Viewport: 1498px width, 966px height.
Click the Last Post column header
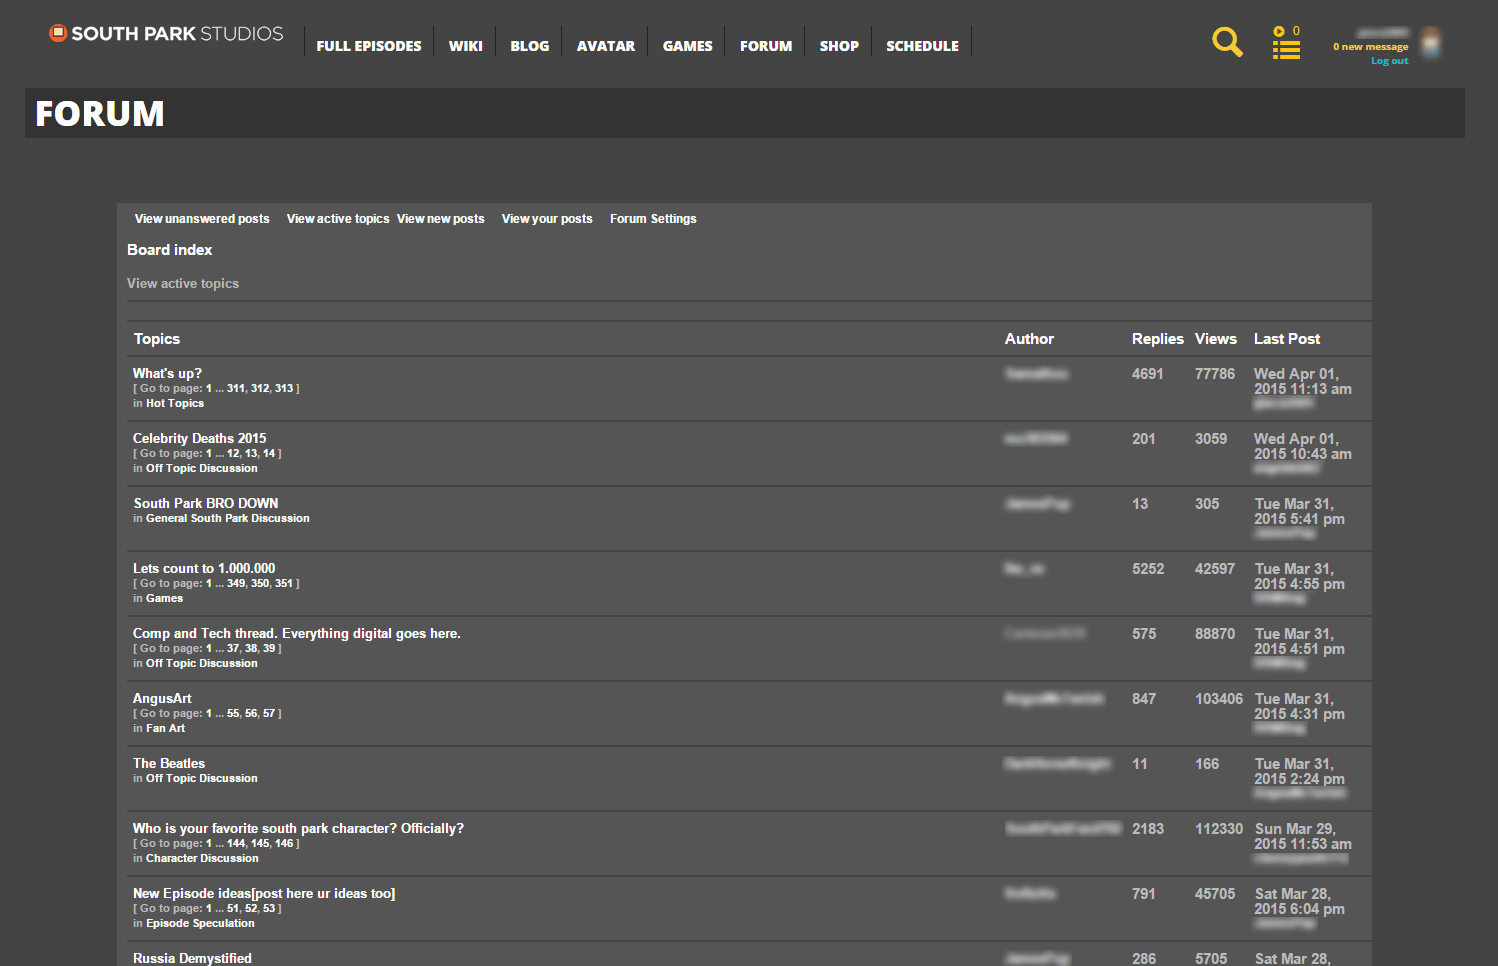(1287, 339)
